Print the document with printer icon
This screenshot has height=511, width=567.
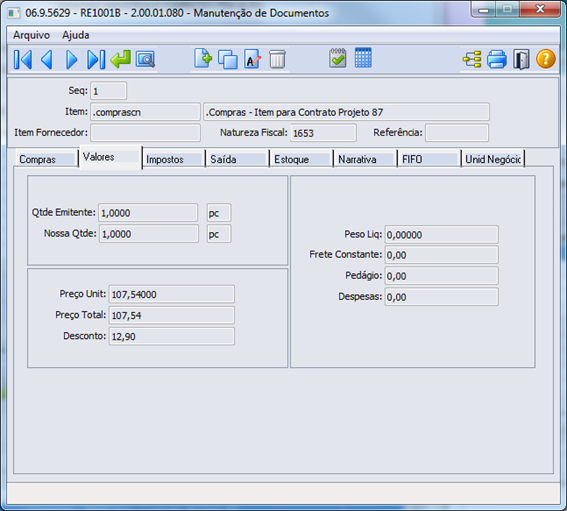coord(497,59)
